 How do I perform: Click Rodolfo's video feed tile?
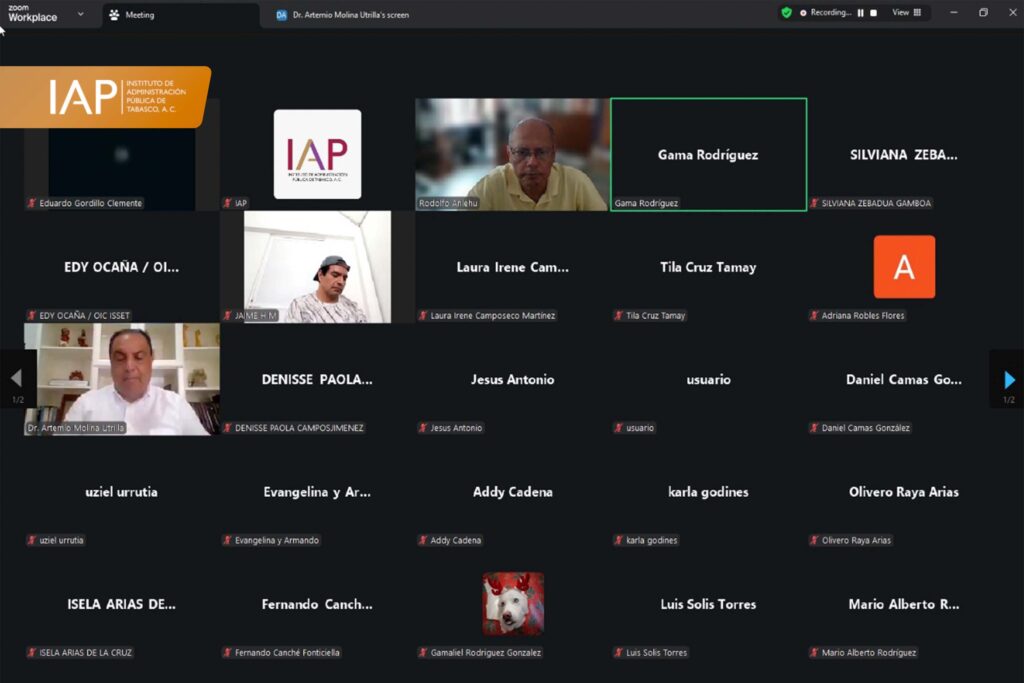tap(512, 154)
